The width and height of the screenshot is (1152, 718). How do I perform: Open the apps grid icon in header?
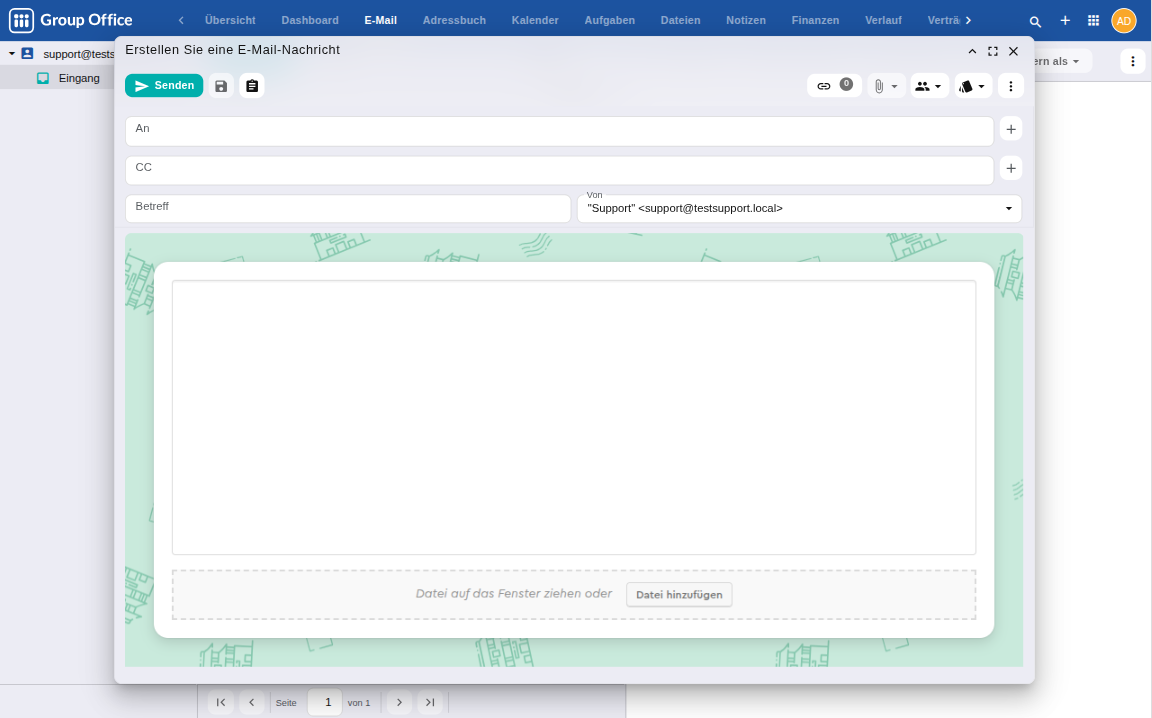pyautogui.click(x=1093, y=21)
